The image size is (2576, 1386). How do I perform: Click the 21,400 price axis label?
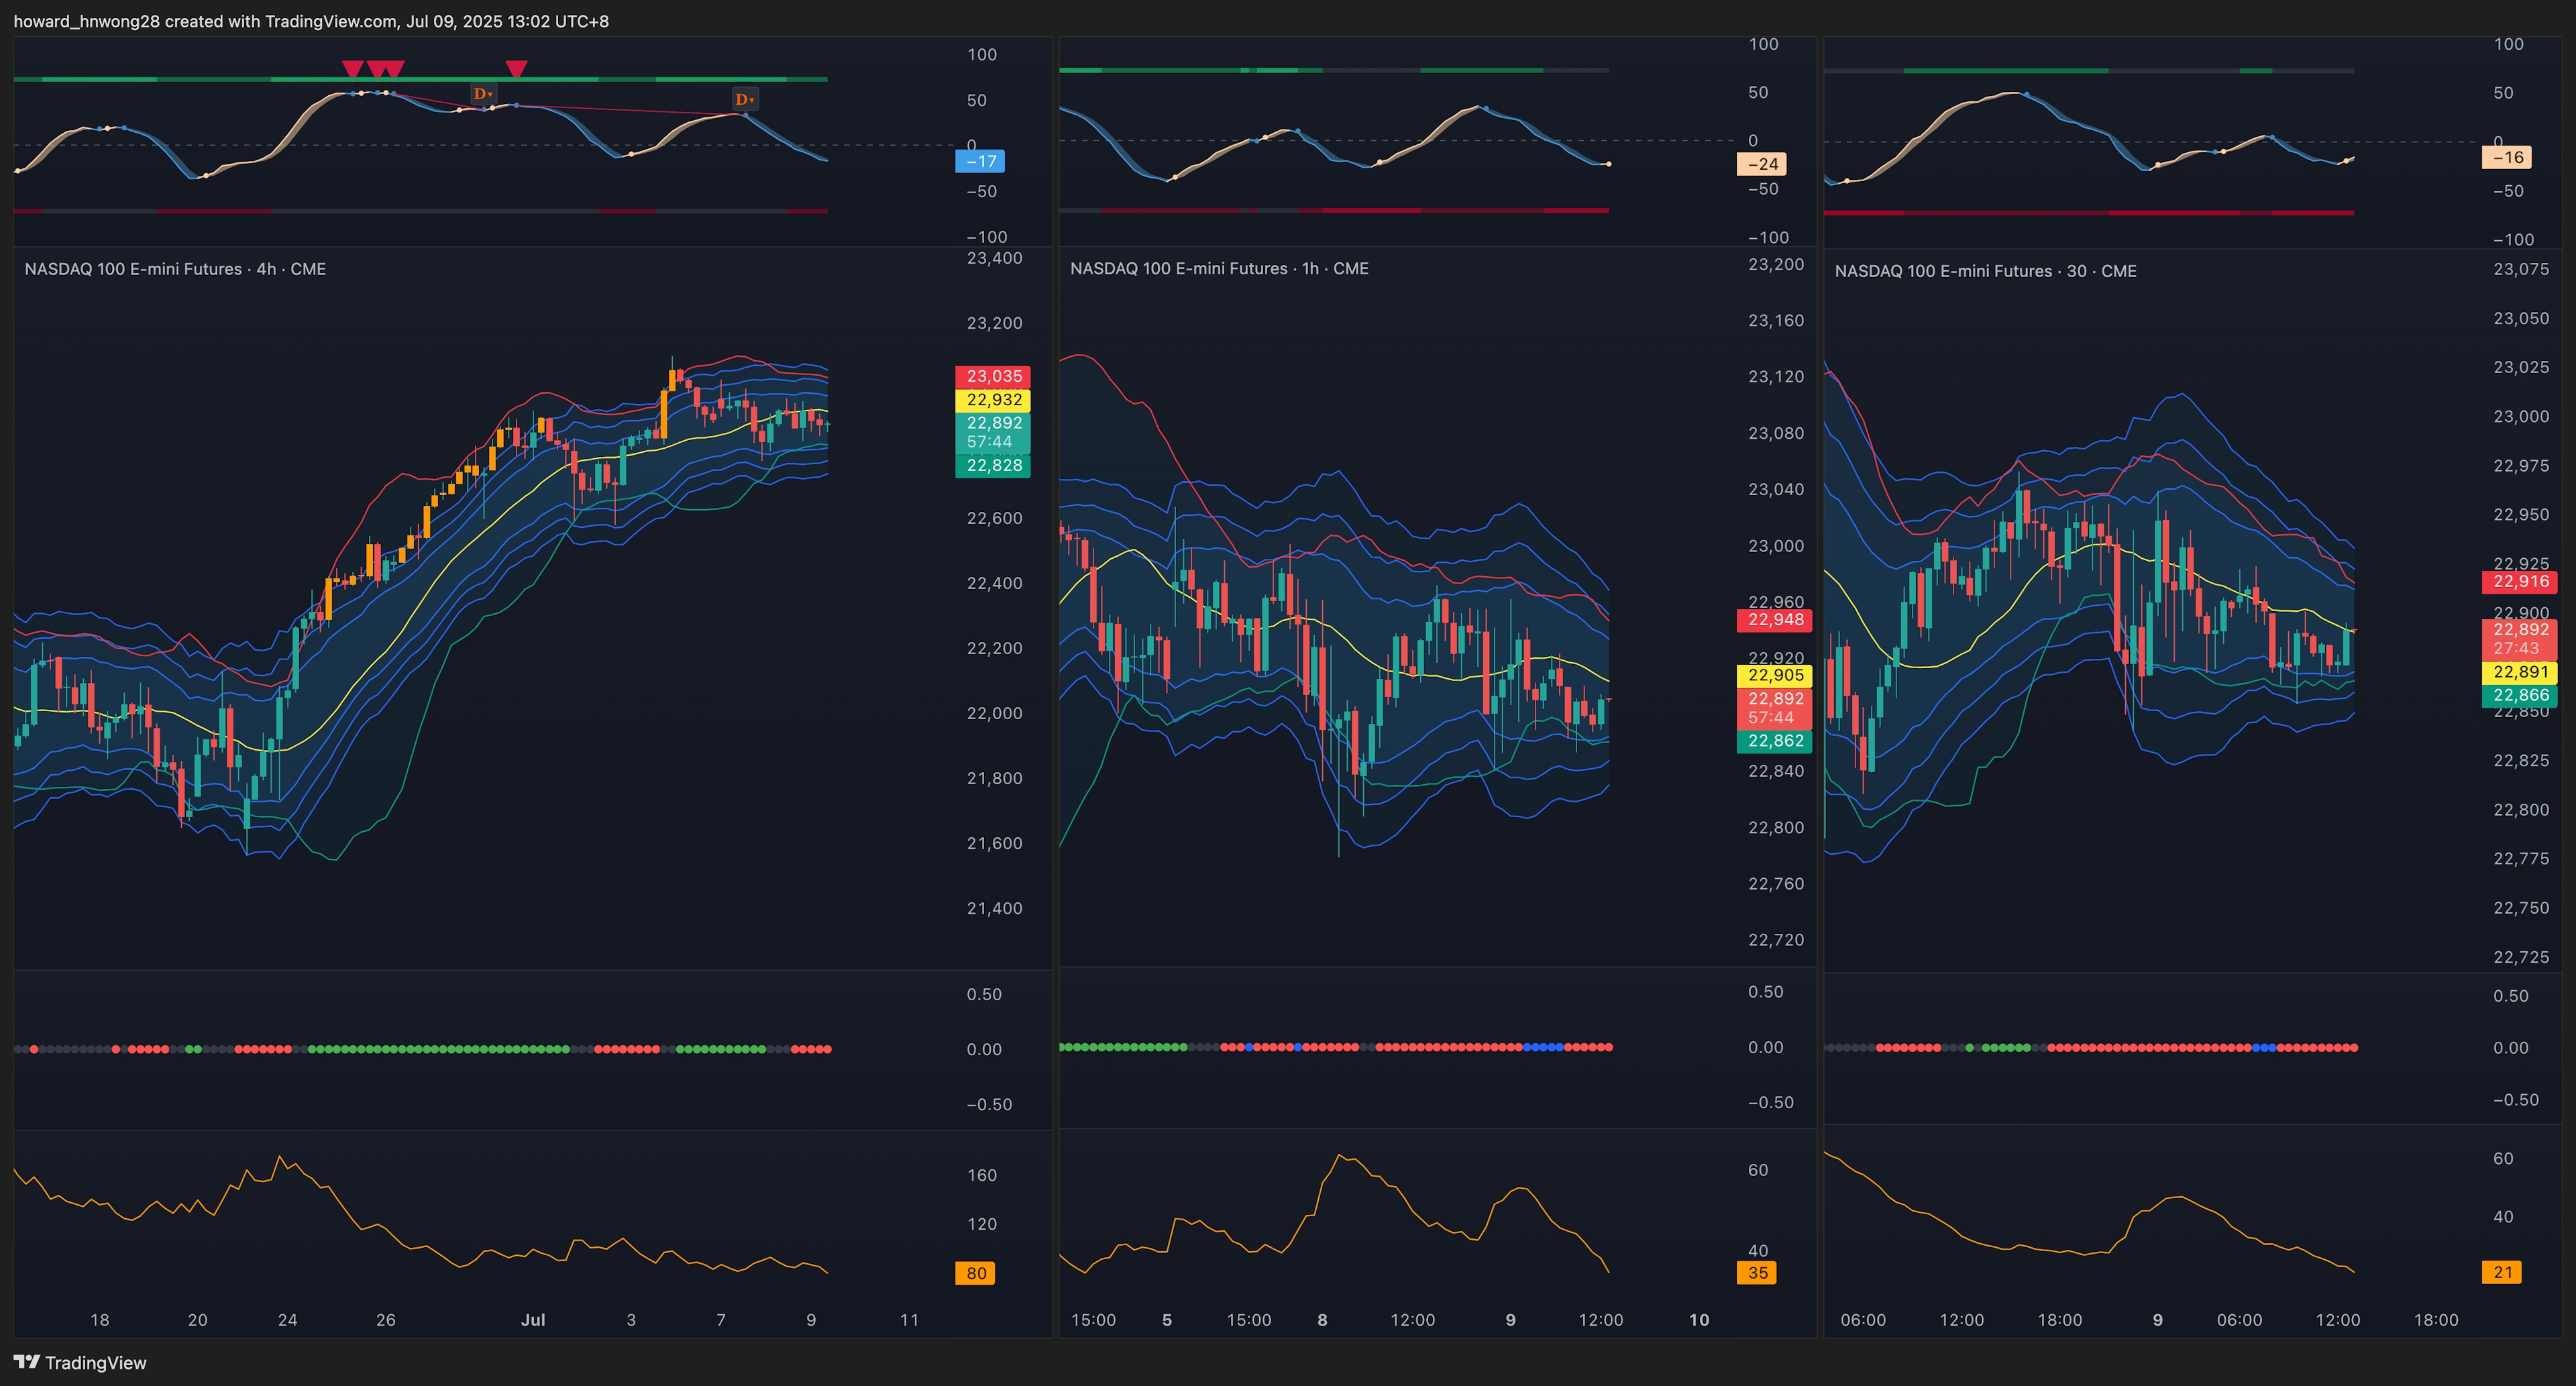(x=994, y=908)
